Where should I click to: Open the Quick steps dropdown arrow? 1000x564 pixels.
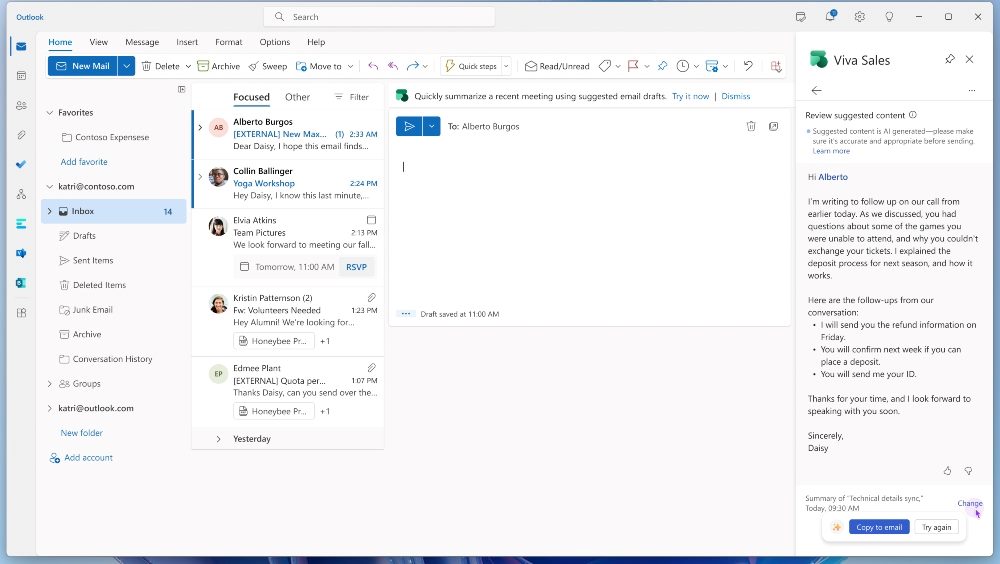(x=506, y=66)
